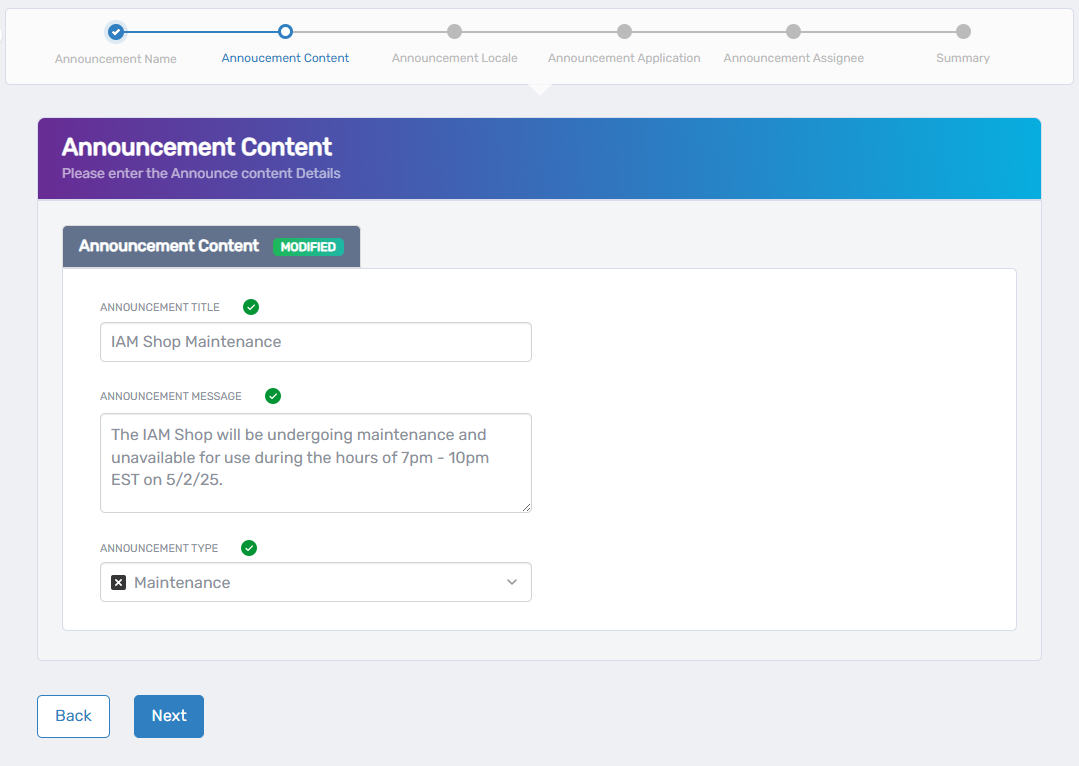1079x766 pixels.
Task: Go to the Announcement Locale step
Action: 454,32
